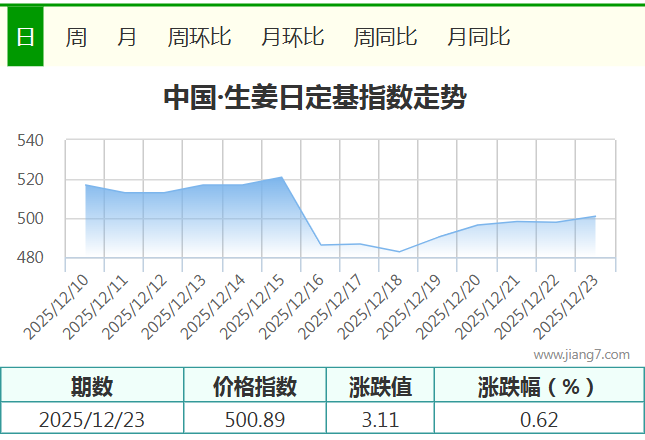Click the 期数 table column header
The image size is (645, 440).
coord(92,386)
